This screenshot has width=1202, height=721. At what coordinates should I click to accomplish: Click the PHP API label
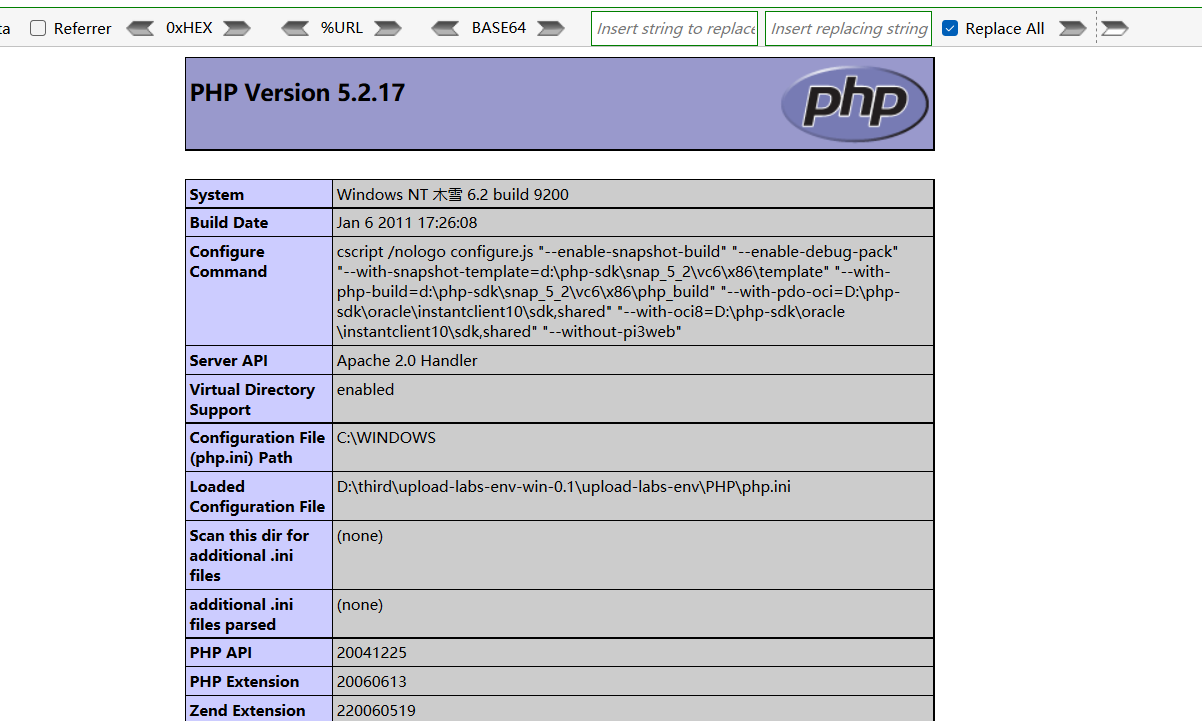click(x=223, y=653)
